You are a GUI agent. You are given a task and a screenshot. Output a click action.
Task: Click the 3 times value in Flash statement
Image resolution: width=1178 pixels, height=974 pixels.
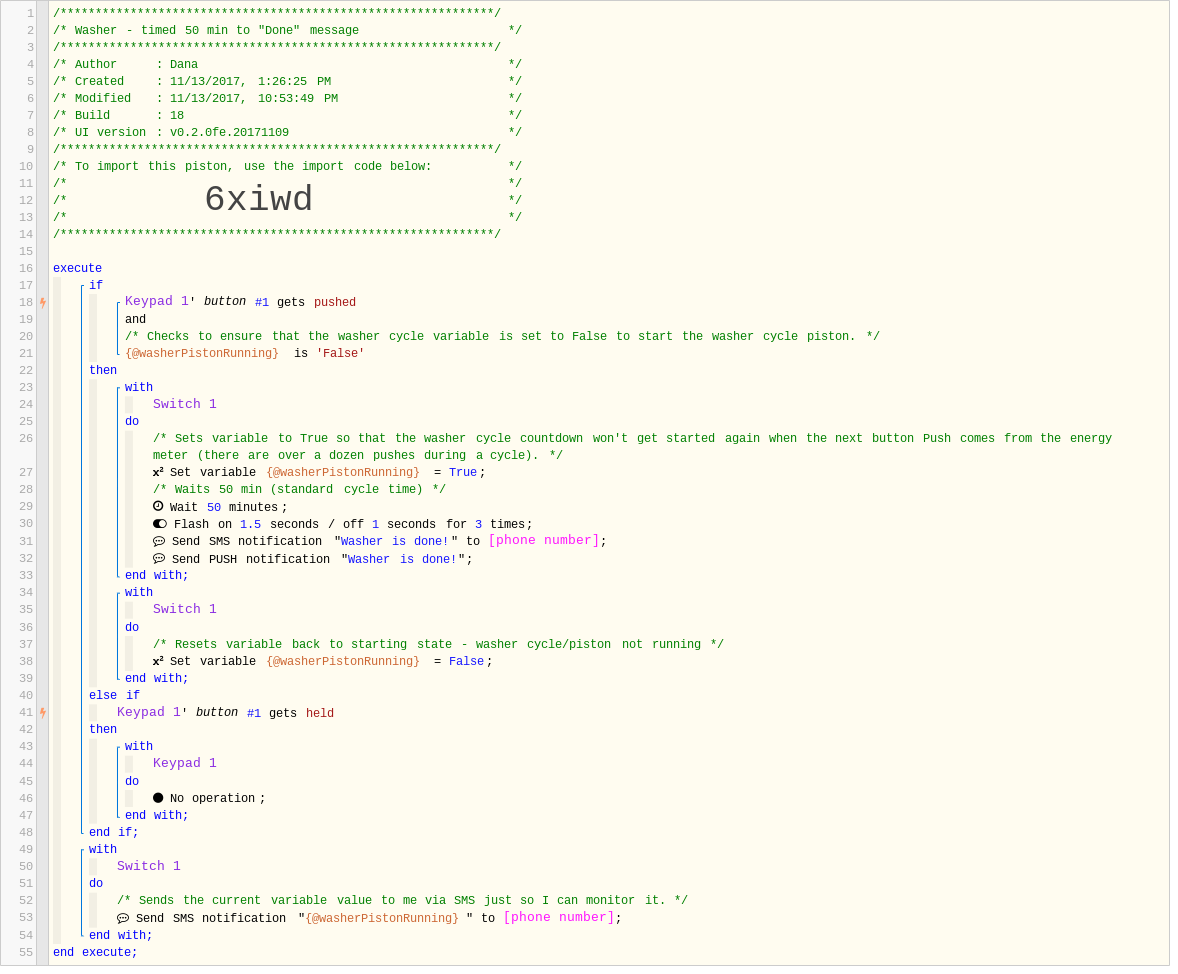[x=479, y=525]
